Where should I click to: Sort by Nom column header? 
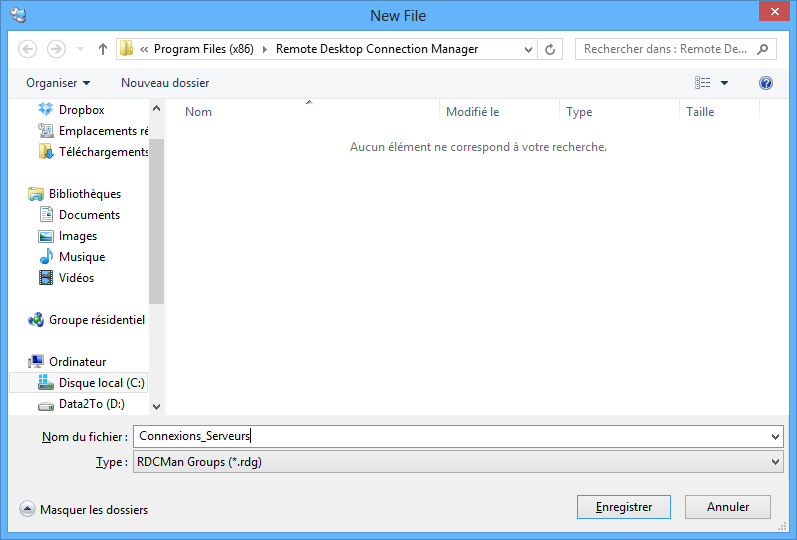tap(198, 112)
